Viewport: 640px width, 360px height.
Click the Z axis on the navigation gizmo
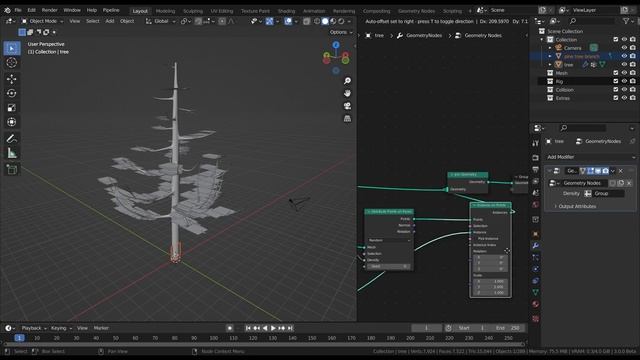pos(336,45)
